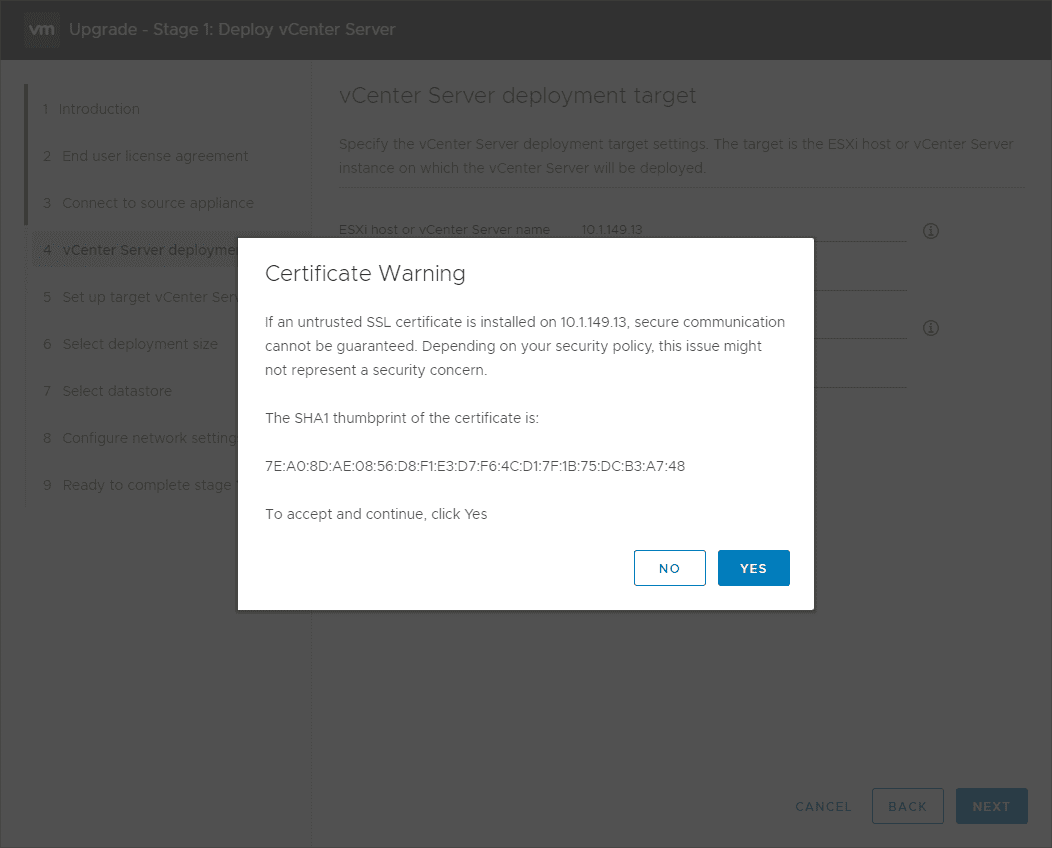Click NO to reject the certificate
This screenshot has width=1052, height=848.
click(669, 568)
